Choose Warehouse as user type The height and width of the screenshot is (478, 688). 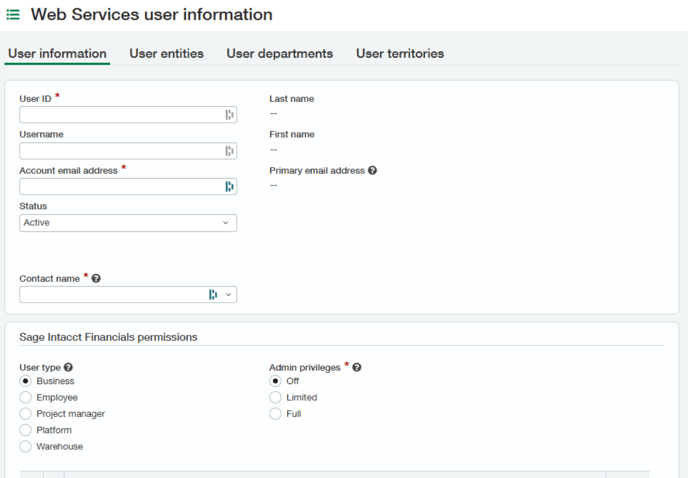point(25,446)
